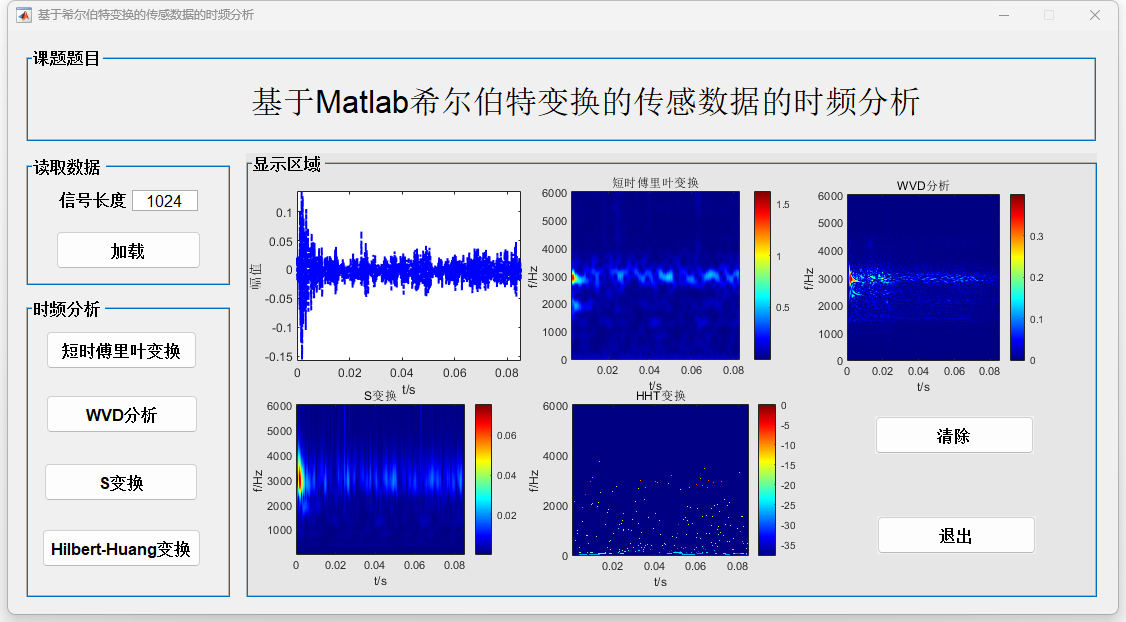Run the 短时傅里叶变换 analysis
Viewport: 1126px width, 622px height.
click(121, 351)
